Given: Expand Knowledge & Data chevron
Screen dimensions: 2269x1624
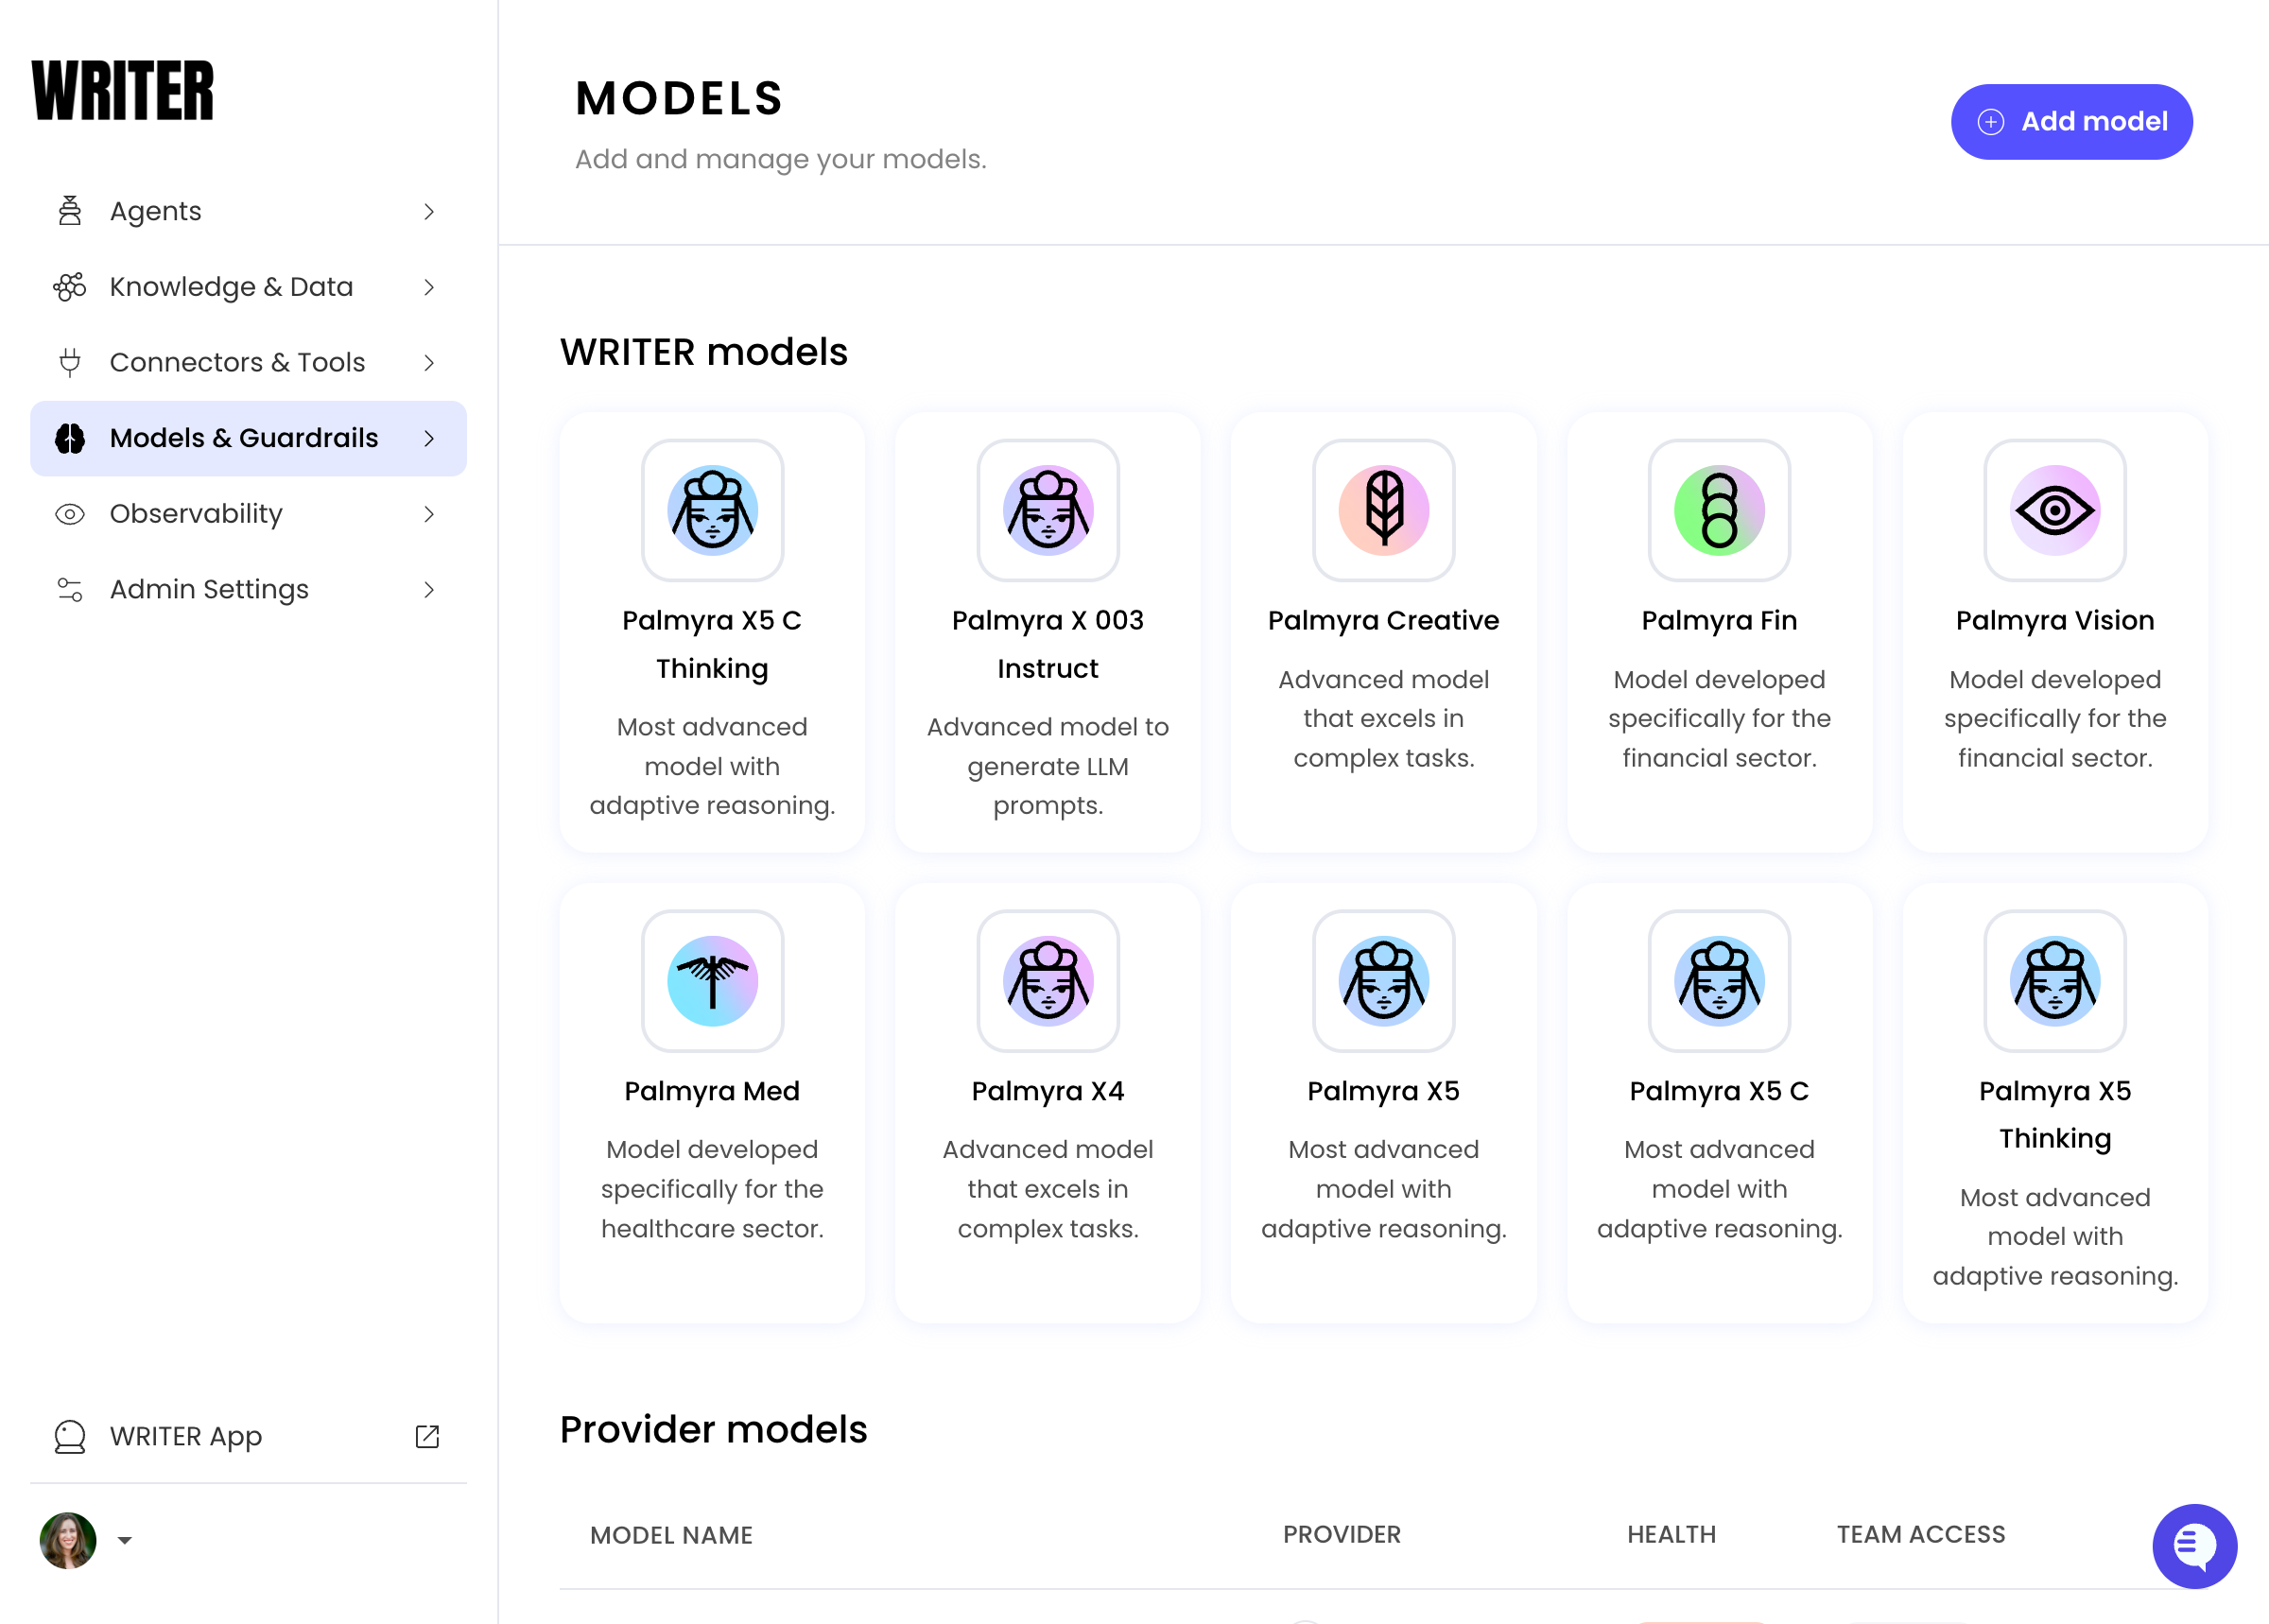Looking at the screenshot, I should 429,287.
